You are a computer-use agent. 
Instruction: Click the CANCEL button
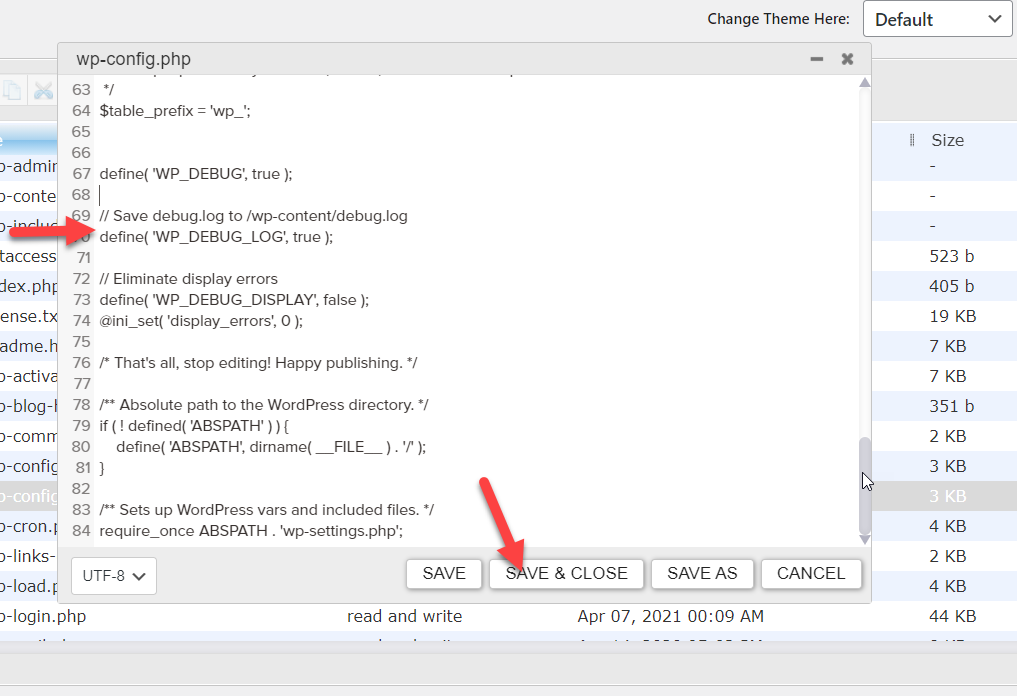pos(811,573)
